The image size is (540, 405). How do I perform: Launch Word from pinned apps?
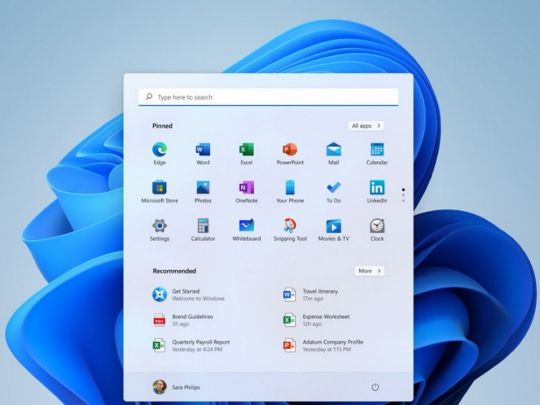tap(203, 153)
